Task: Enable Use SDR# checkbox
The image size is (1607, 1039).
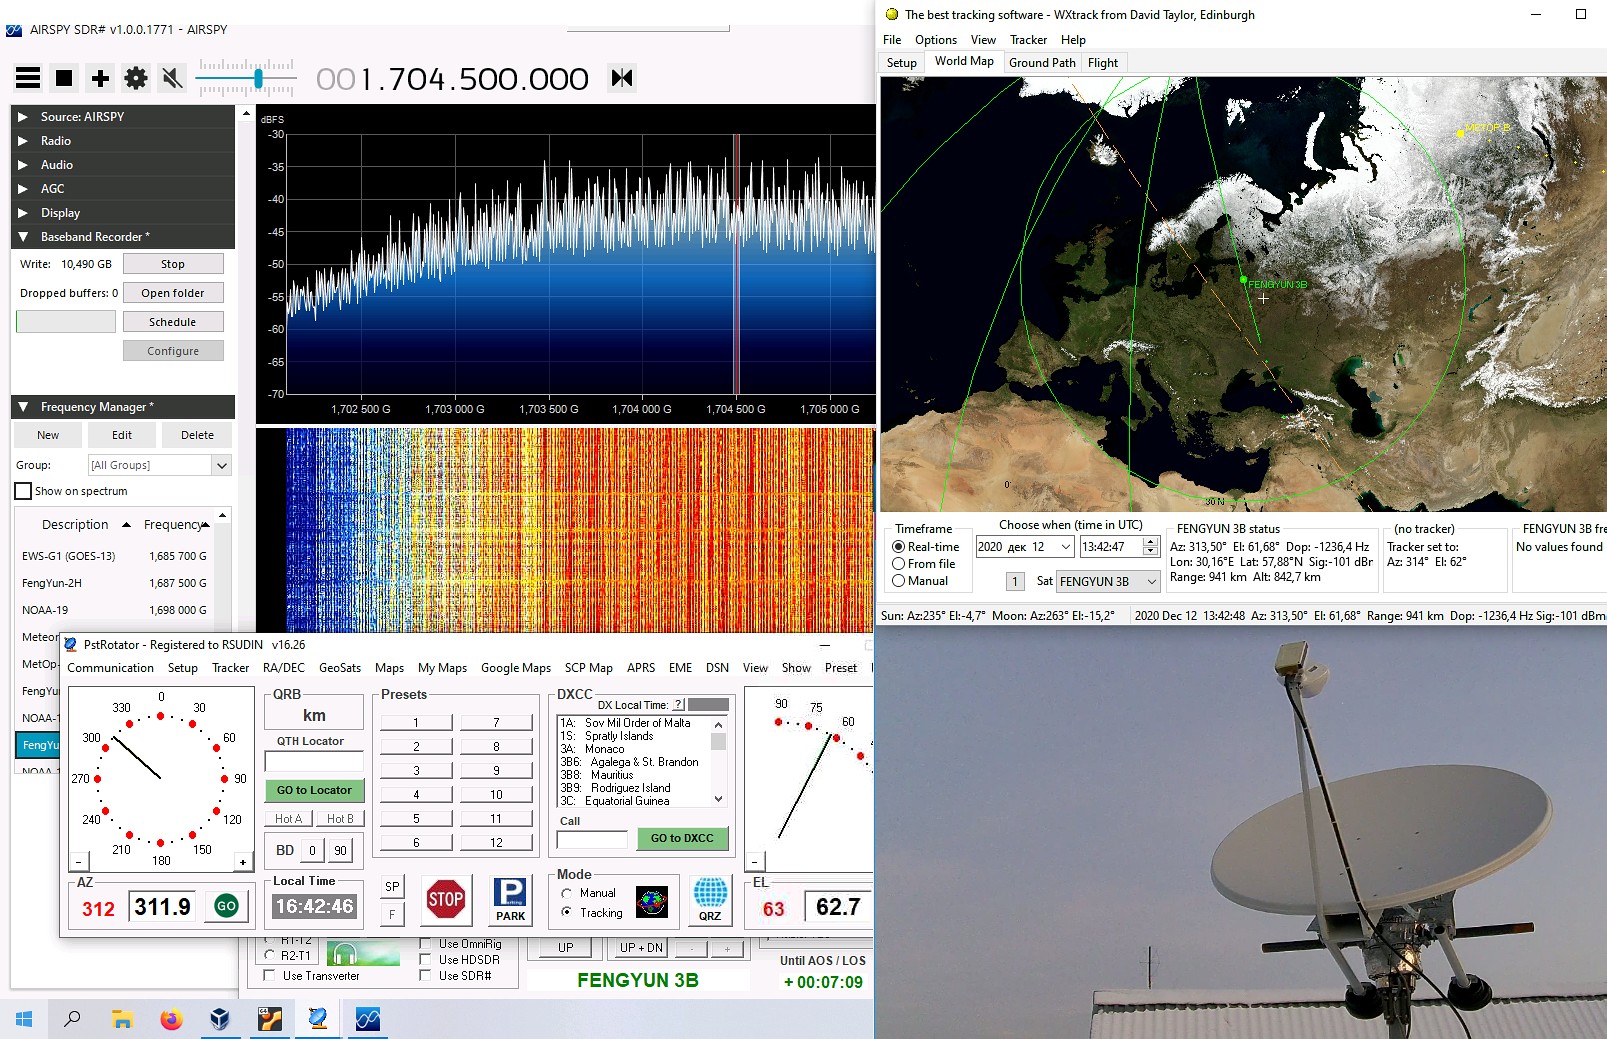Action: click(x=426, y=975)
